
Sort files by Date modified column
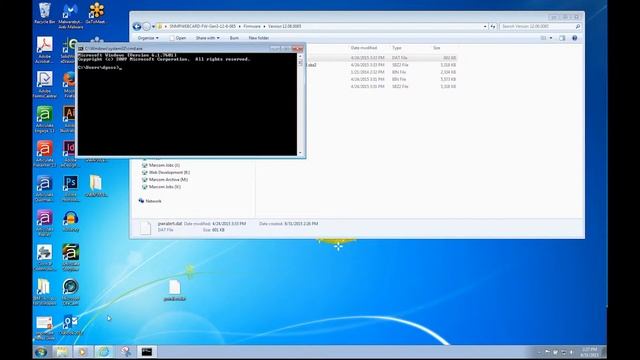[x=364, y=48]
